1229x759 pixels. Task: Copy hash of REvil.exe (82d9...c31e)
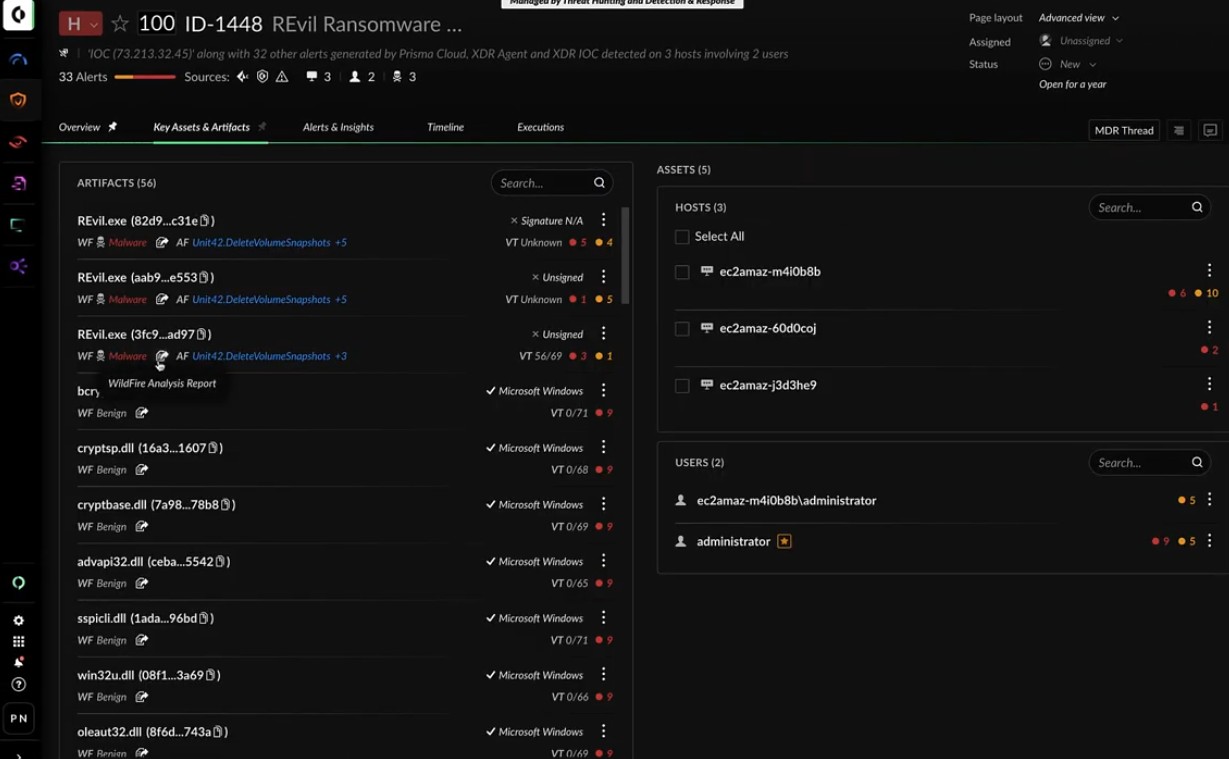(x=205, y=221)
